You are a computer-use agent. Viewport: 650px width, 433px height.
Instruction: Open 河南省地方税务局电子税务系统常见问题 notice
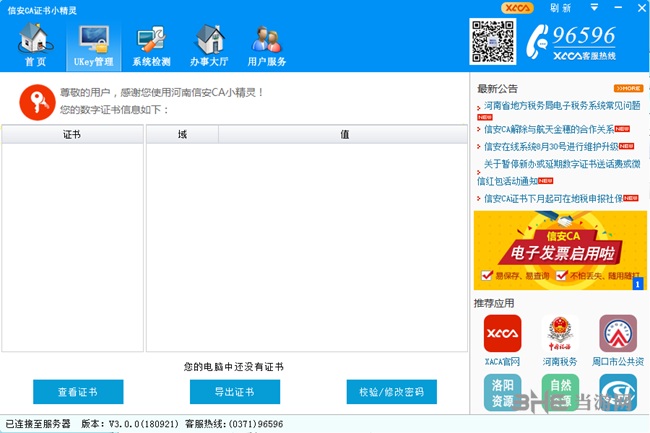click(562, 106)
